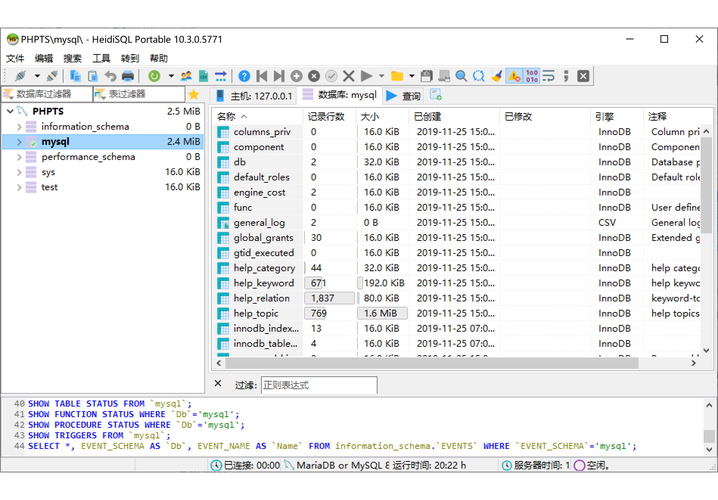The height and width of the screenshot is (500, 718).
Task: Toggle the warning triangle toolbar button
Action: coord(513,76)
